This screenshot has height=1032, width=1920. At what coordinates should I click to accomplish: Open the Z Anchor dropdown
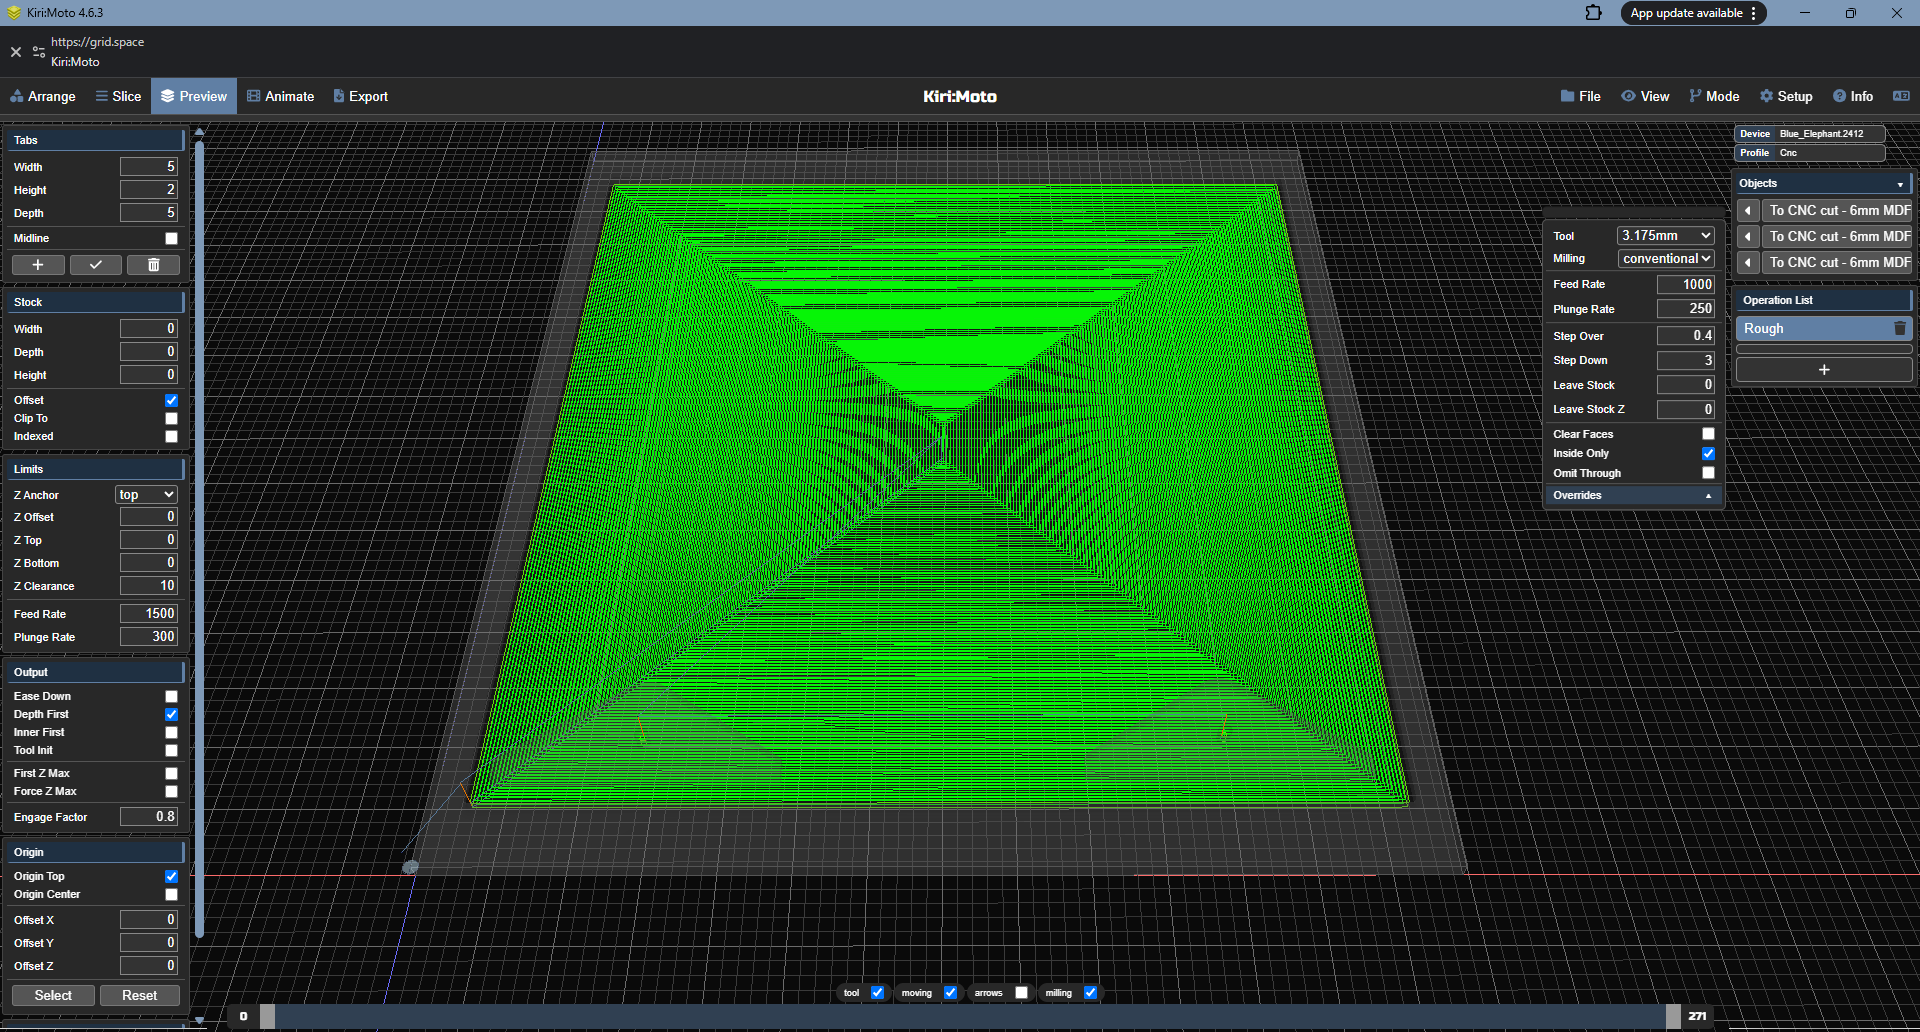[146, 495]
